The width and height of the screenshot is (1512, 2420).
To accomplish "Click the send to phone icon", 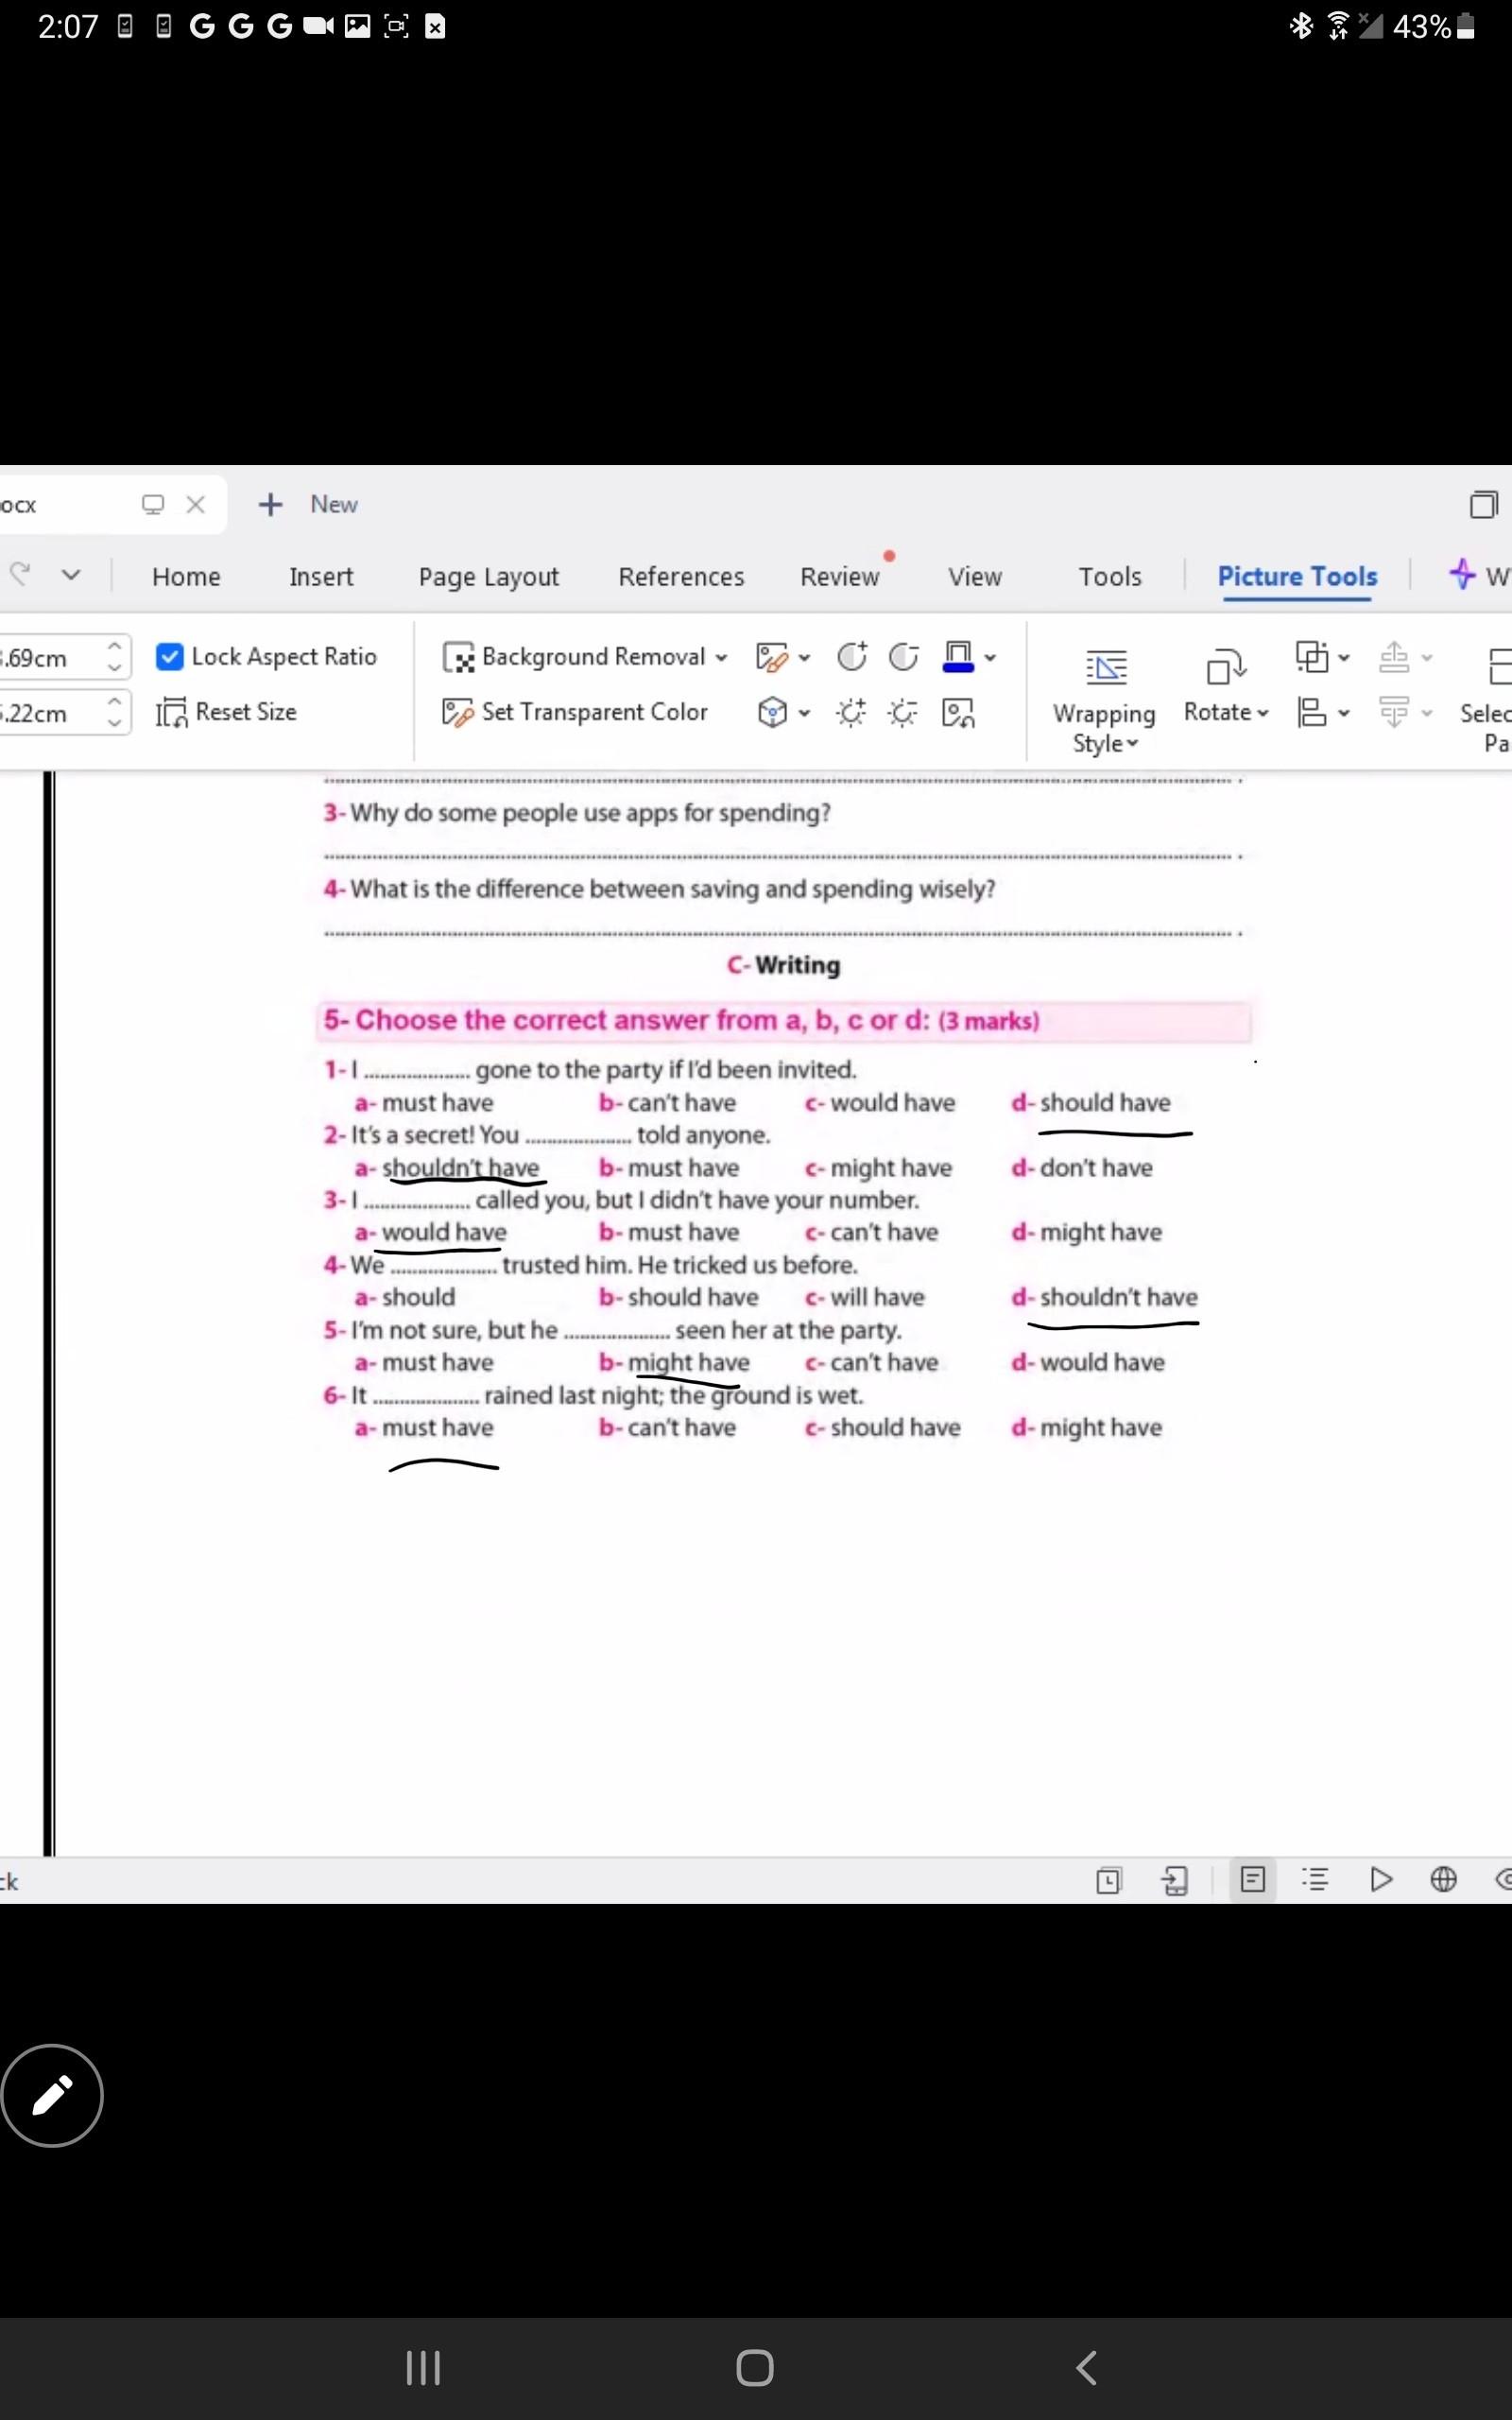I will point(1174,1880).
